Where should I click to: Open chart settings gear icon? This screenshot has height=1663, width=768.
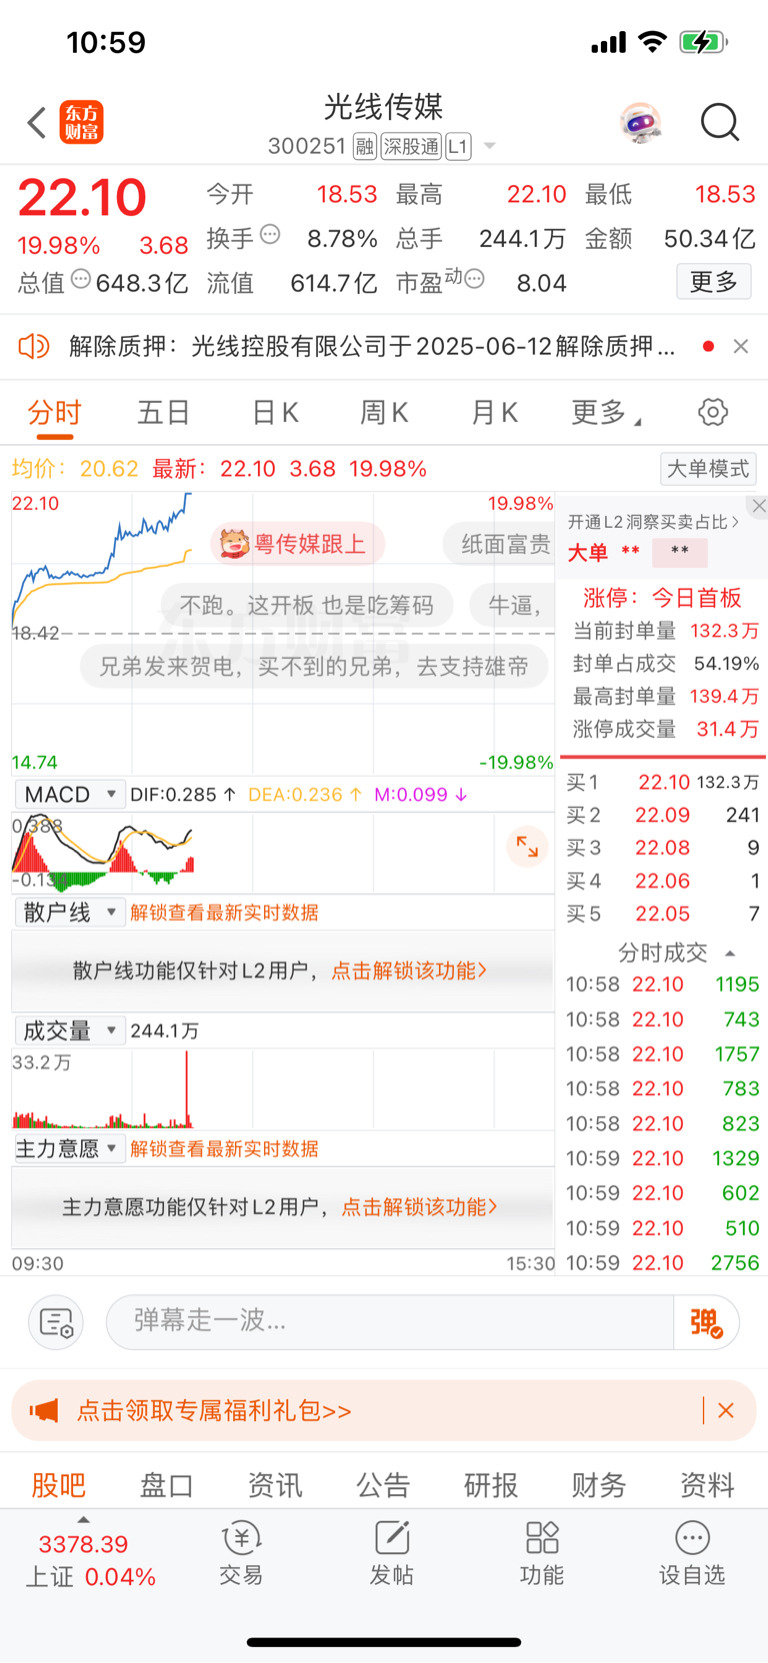pyautogui.click(x=712, y=412)
